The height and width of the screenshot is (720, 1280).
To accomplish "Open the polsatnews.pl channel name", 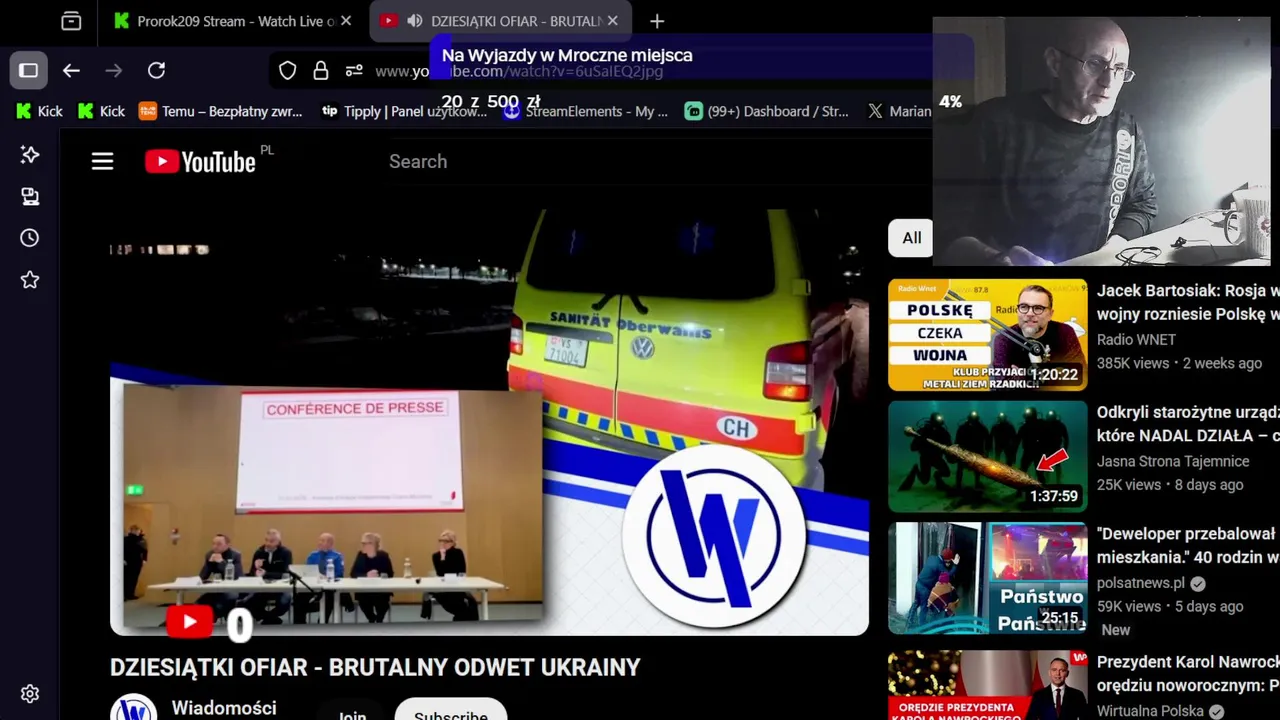I will [x=1141, y=583].
